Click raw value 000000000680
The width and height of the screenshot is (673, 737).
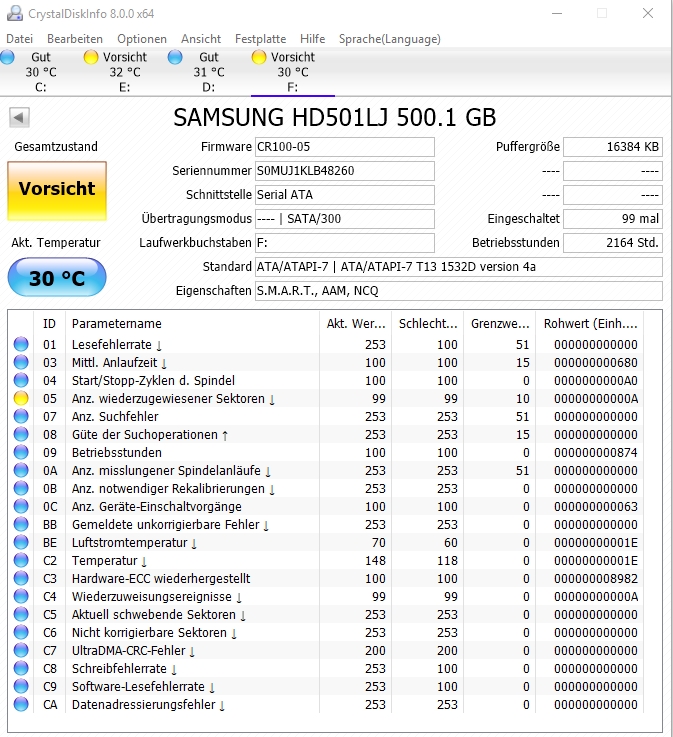click(595, 362)
